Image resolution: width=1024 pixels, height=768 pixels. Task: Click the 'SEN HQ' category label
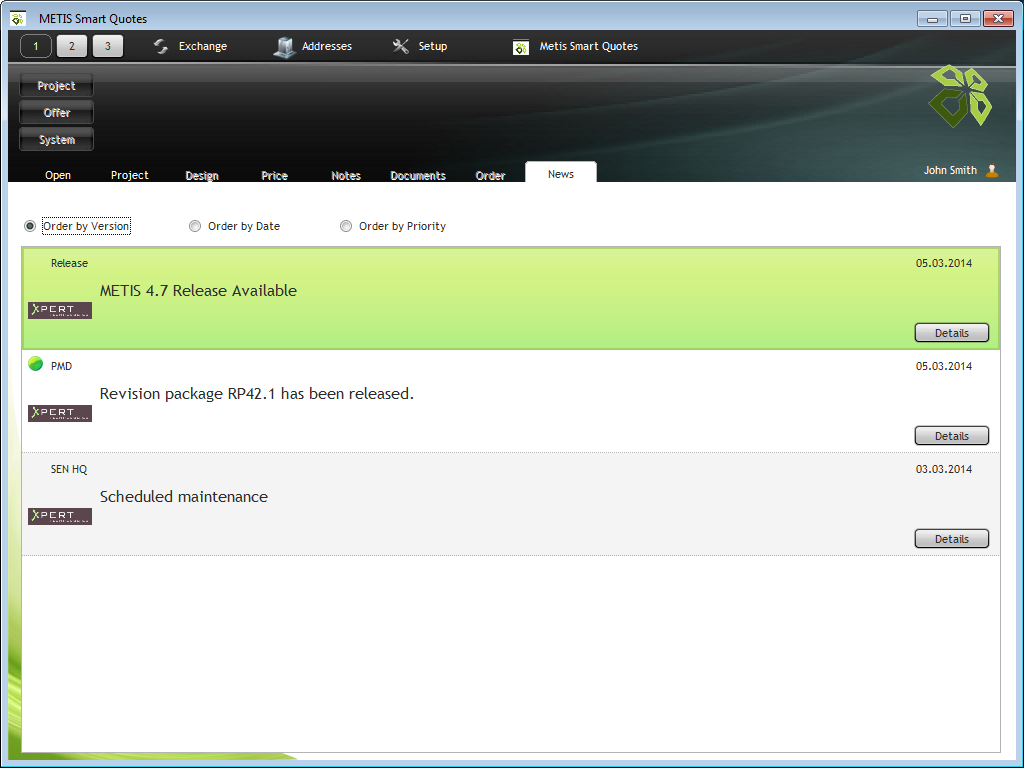coord(69,469)
